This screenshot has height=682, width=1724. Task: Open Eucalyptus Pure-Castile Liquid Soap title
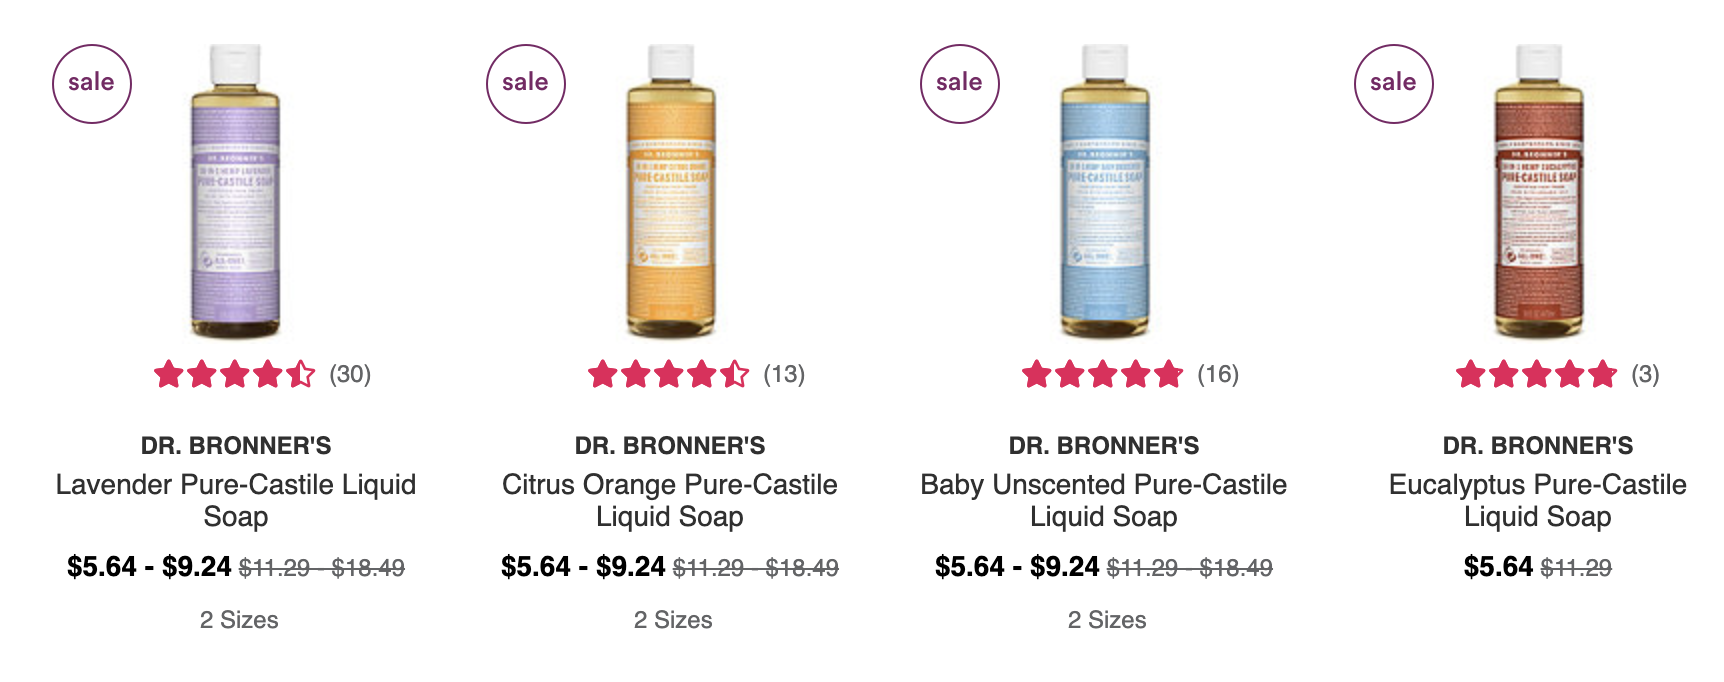point(1538,500)
